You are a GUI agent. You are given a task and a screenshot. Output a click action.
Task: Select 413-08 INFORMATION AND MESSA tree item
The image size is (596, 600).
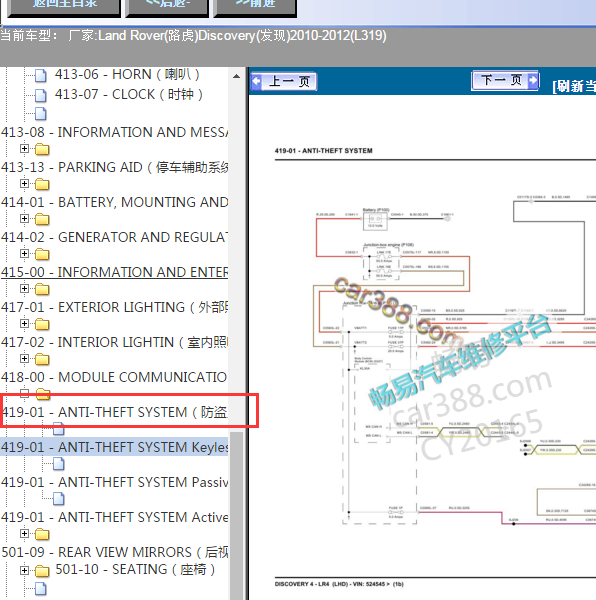pos(114,132)
